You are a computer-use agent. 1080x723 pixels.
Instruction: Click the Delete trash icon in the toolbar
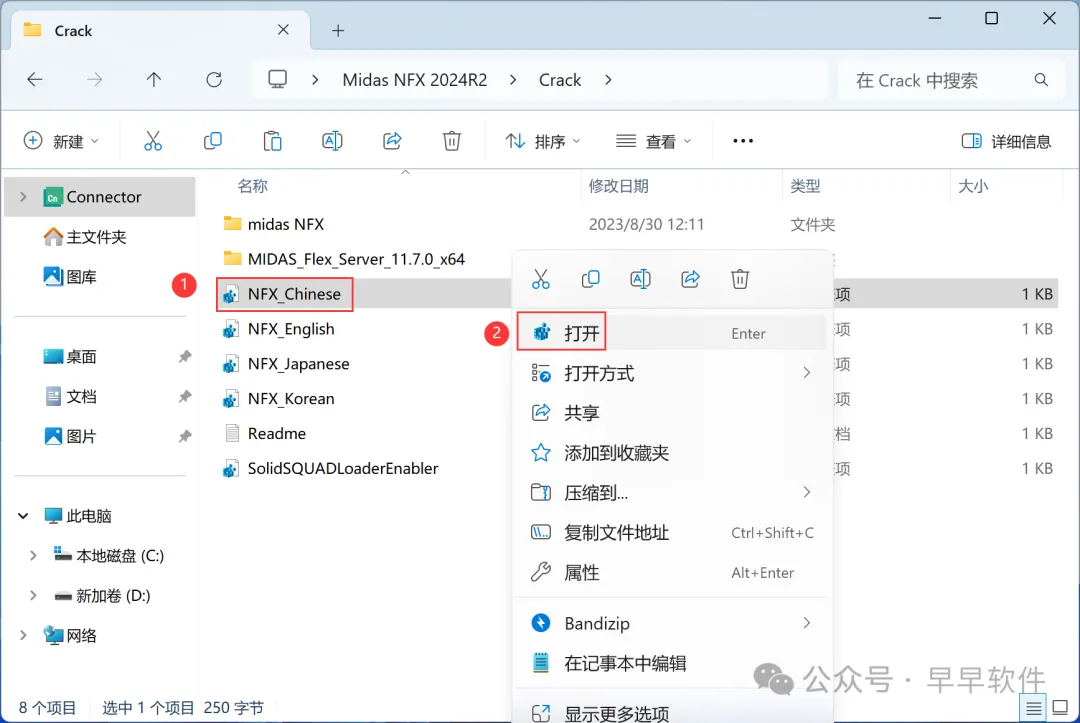tap(452, 141)
